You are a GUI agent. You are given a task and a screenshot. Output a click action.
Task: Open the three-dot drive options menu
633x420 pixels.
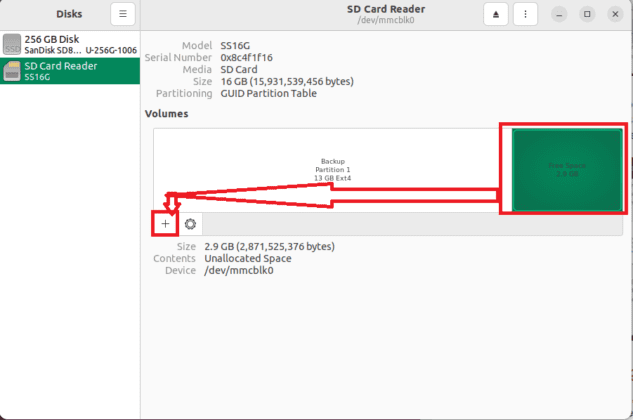point(526,14)
